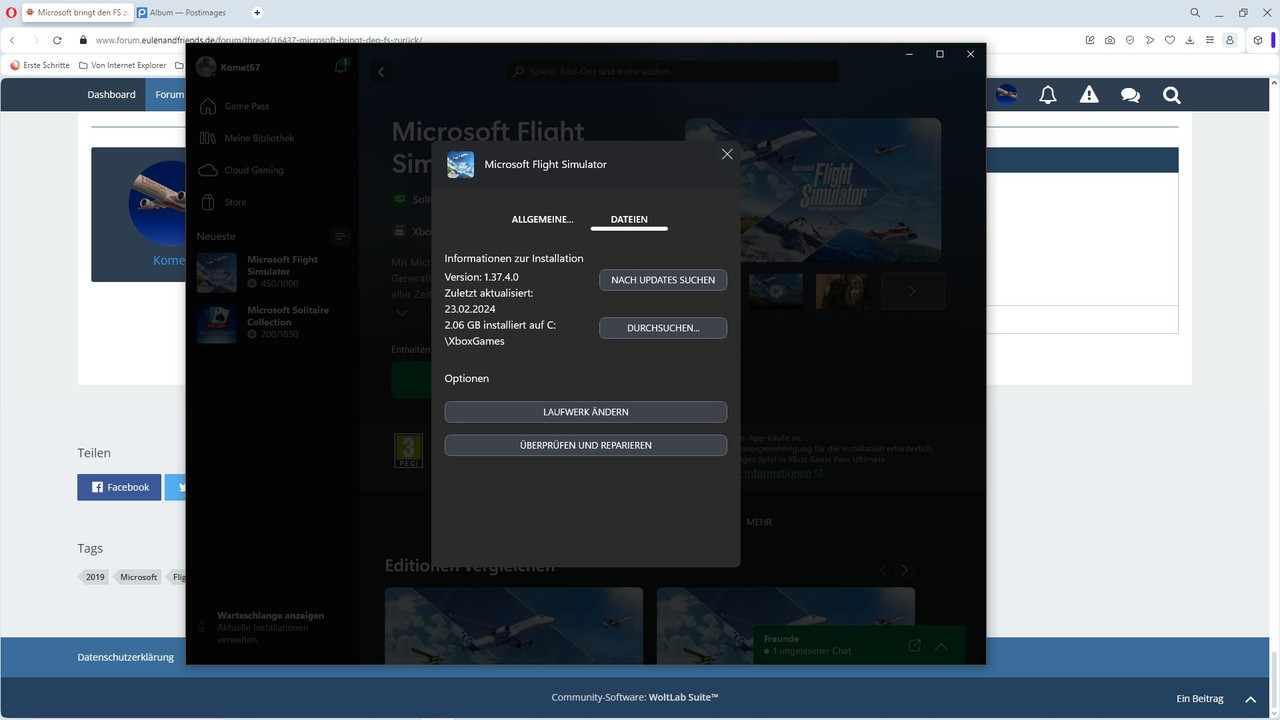Click '2.06 GB installiert auf C:' text
The image size is (1280, 720).
(500, 325)
